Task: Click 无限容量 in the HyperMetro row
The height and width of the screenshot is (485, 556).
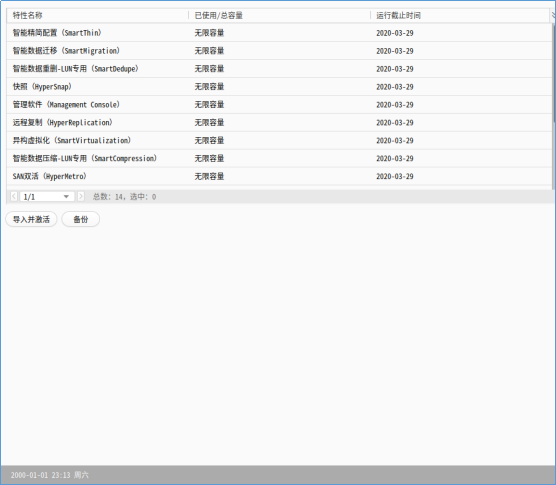Action: point(209,176)
